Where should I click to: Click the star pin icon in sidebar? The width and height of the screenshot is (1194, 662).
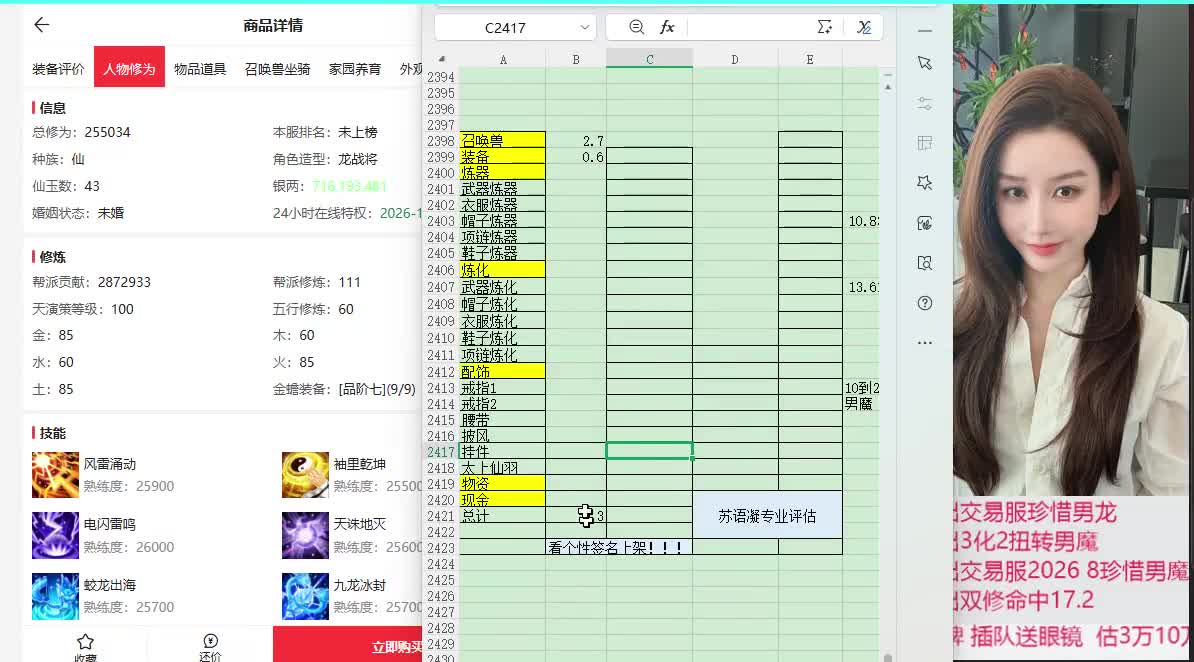click(924, 183)
